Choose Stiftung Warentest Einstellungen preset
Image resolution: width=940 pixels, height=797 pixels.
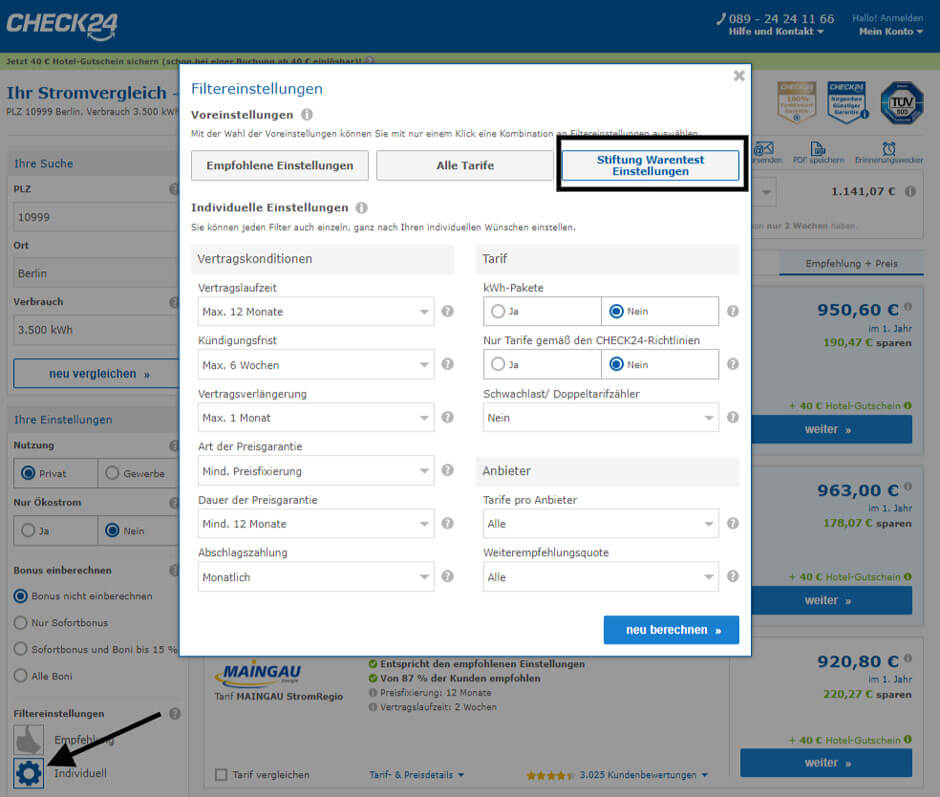coord(650,165)
